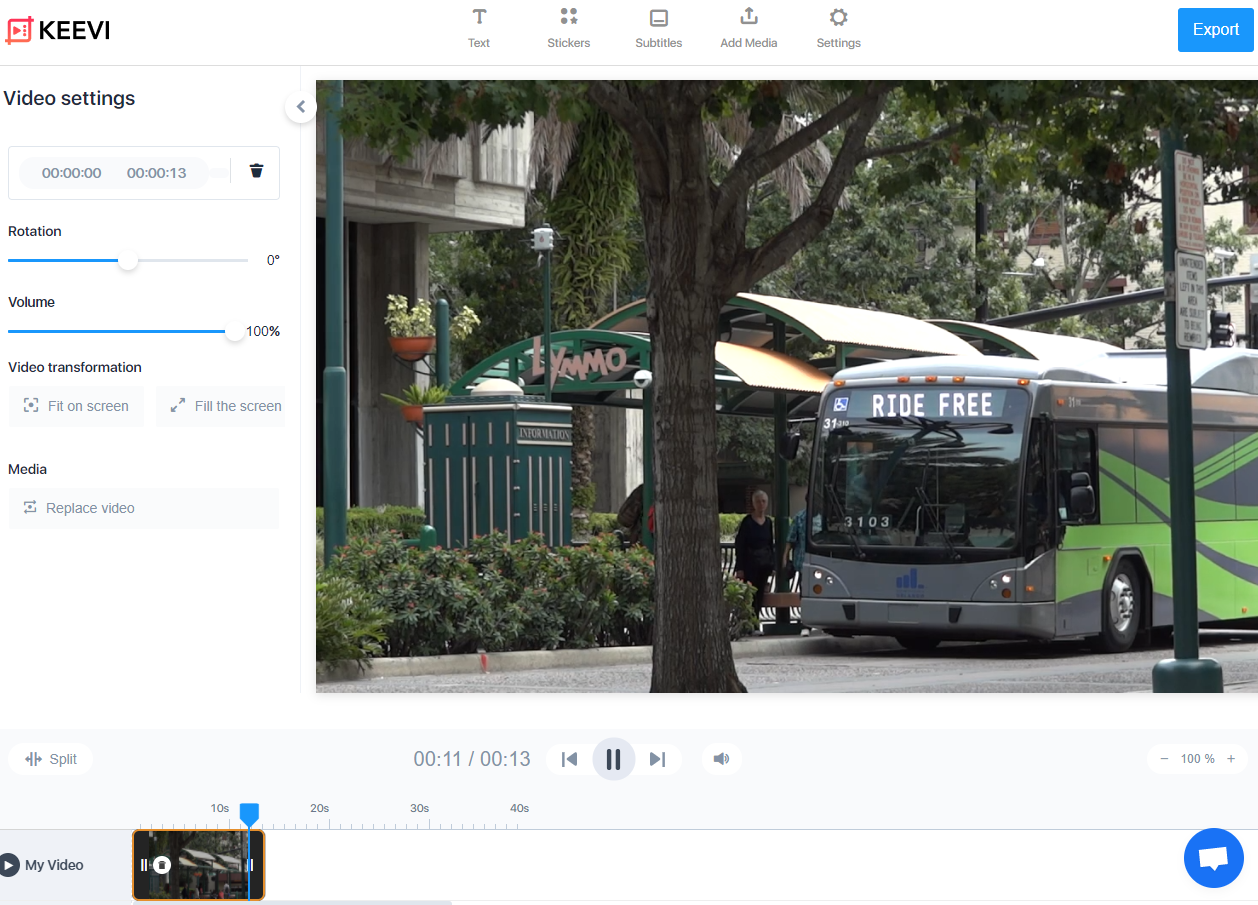Screen dimensions: 1258x905
Task: Delete clip using trash icon
Action: pyautogui.click(x=256, y=171)
